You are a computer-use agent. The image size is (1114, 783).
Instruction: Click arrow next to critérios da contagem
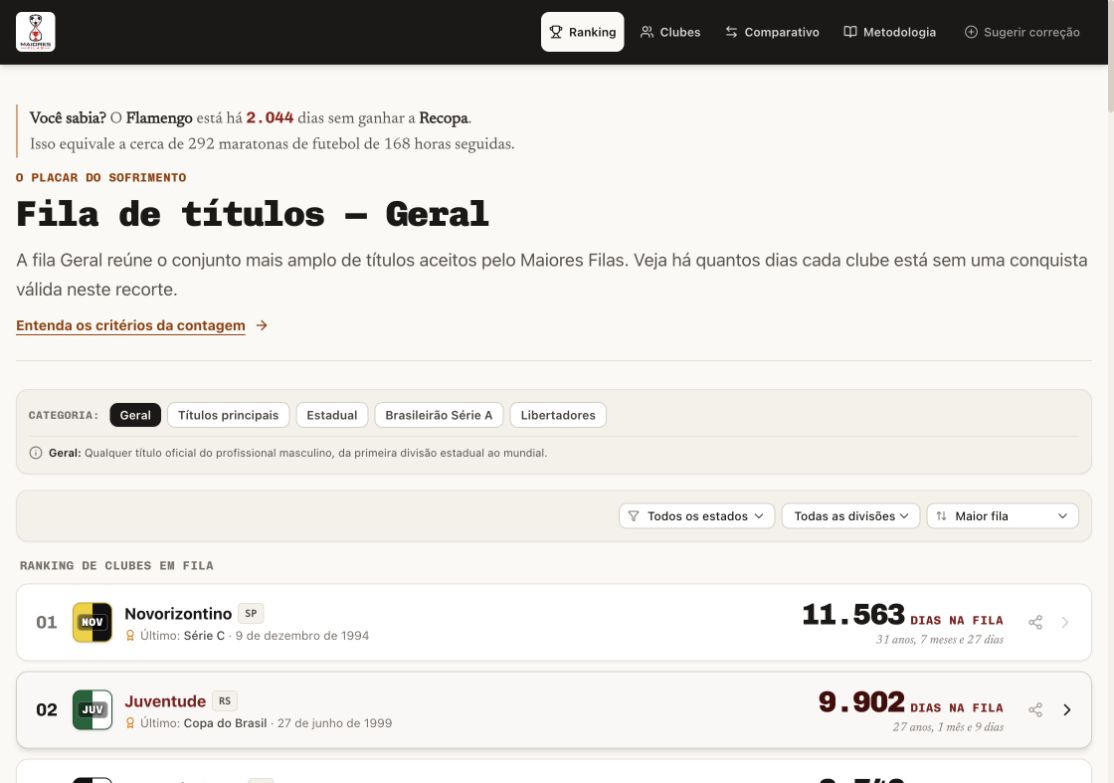pos(261,325)
